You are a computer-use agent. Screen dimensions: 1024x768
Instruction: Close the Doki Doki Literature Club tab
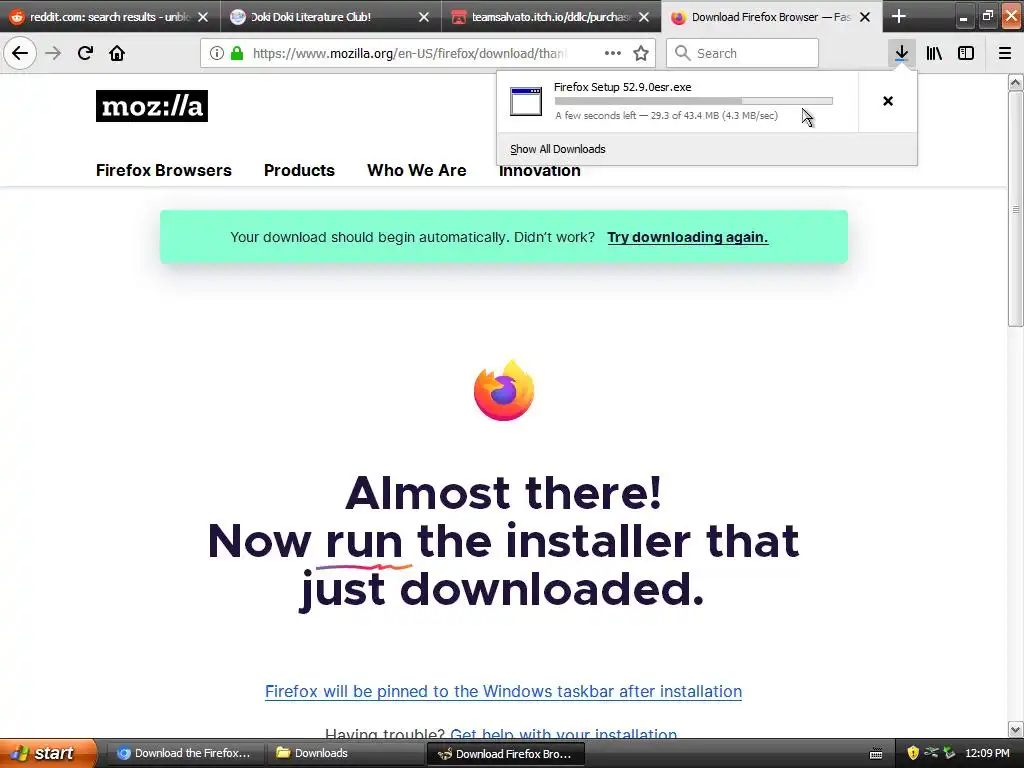(424, 17)
